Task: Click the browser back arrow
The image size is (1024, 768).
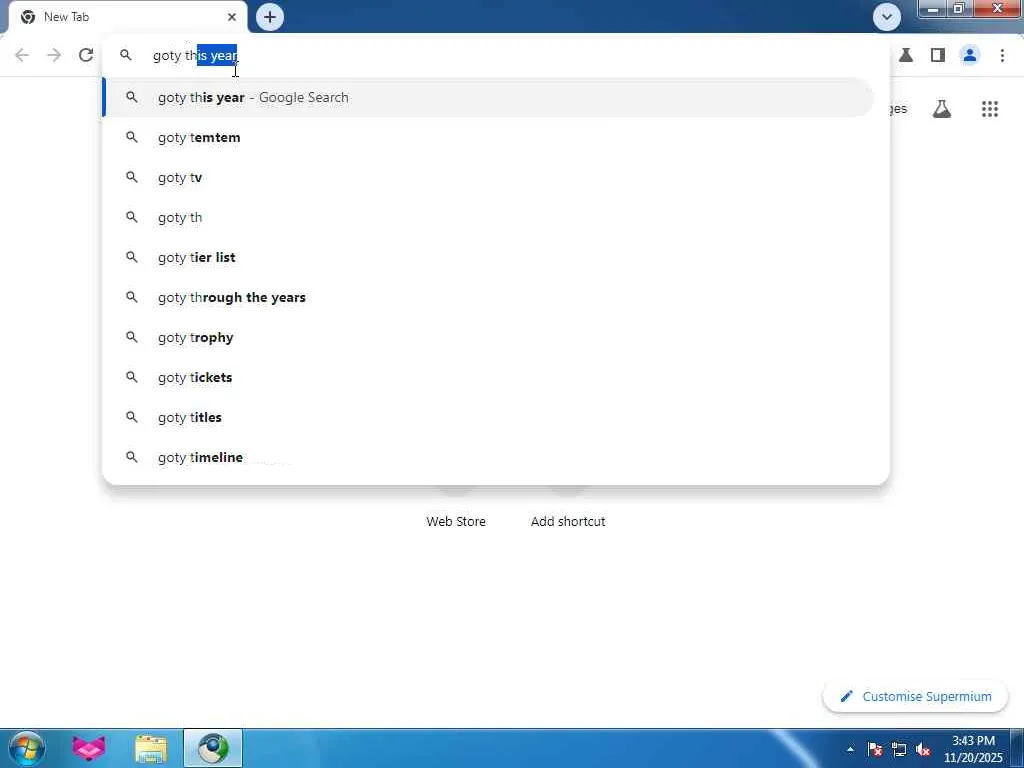Action: click(22, 56)
